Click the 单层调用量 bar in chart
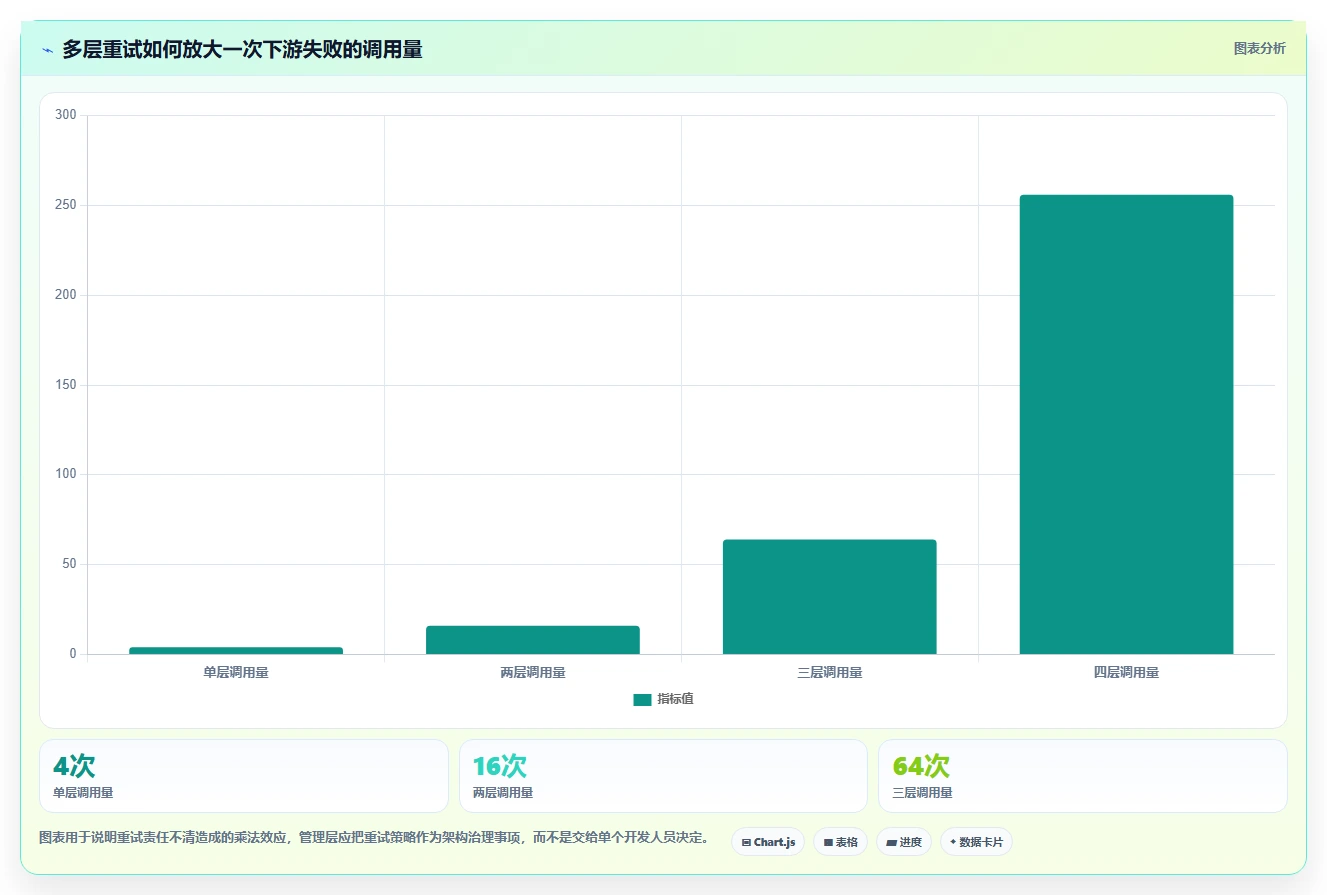 (236, 651)
